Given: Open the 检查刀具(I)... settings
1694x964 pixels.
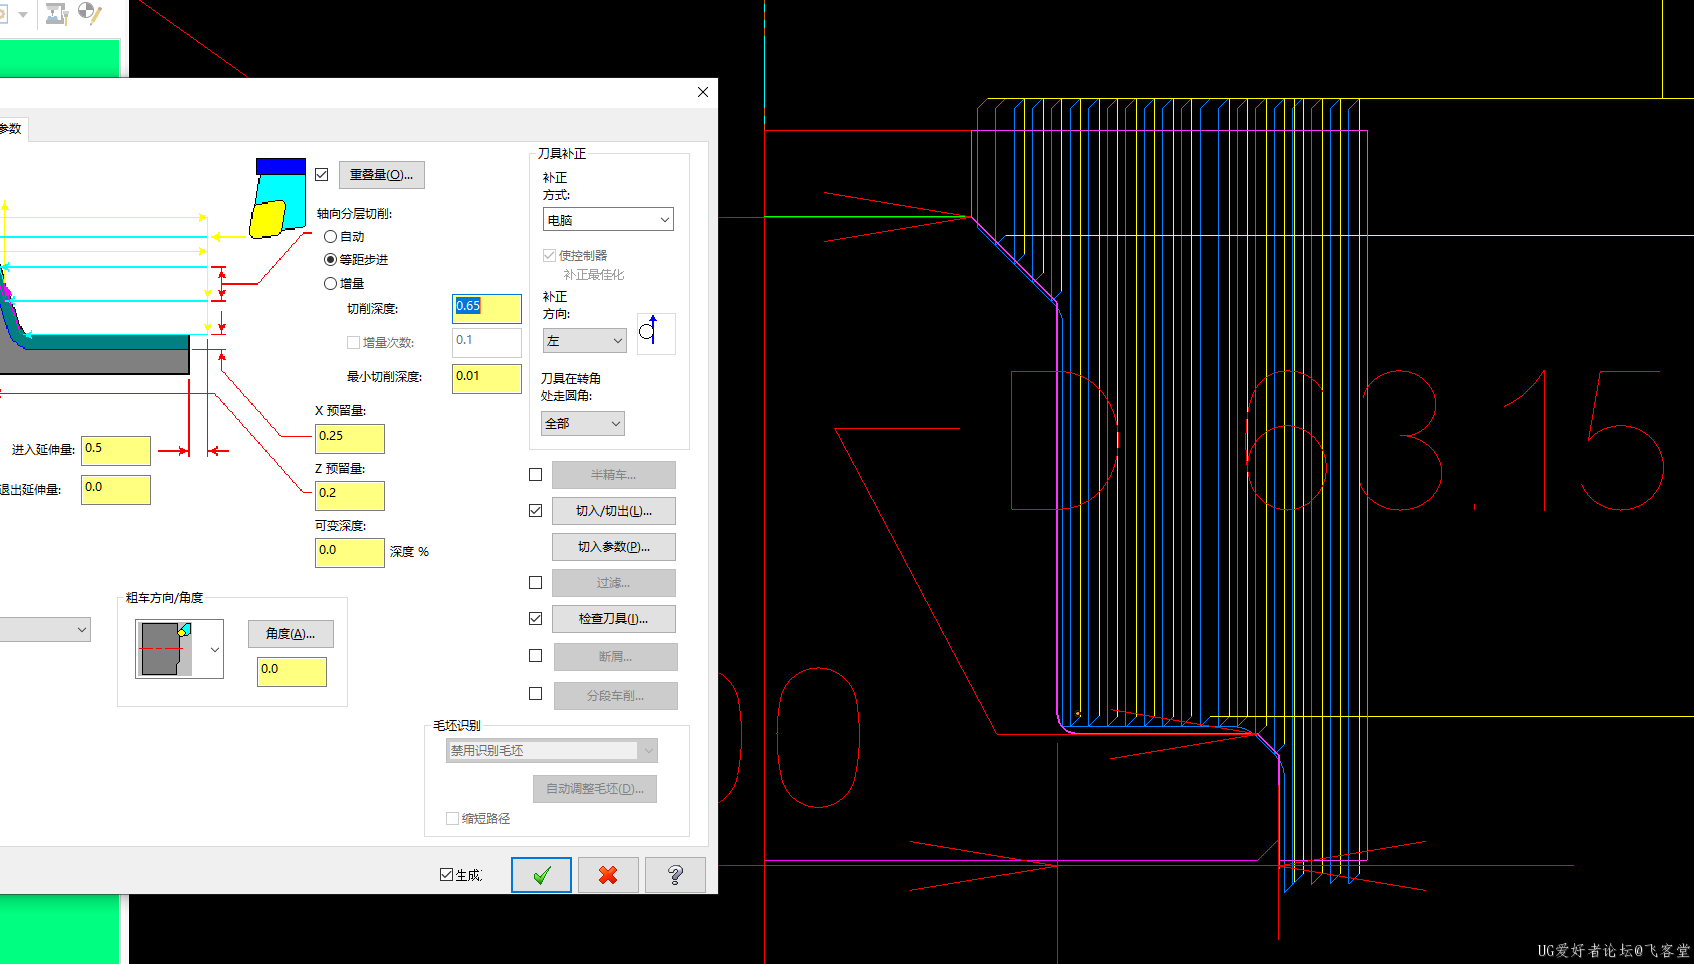Looking at the screenshot, I should point(614,619).
